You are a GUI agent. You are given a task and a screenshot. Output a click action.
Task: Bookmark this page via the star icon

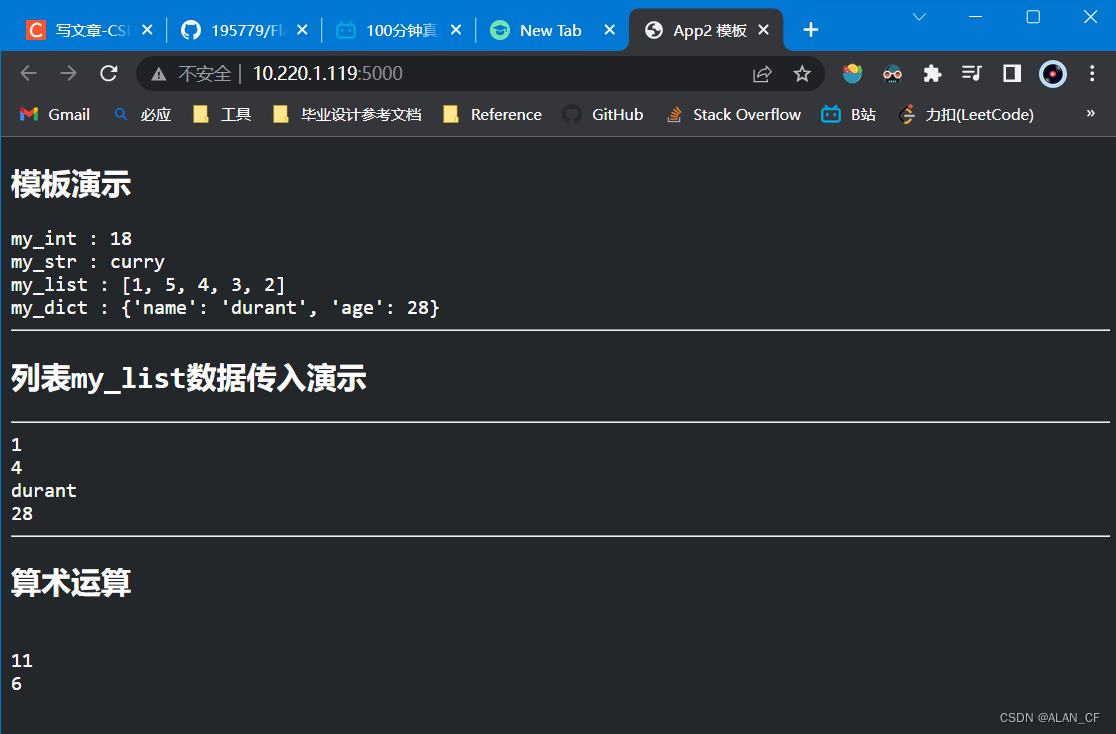pos(802,73)
